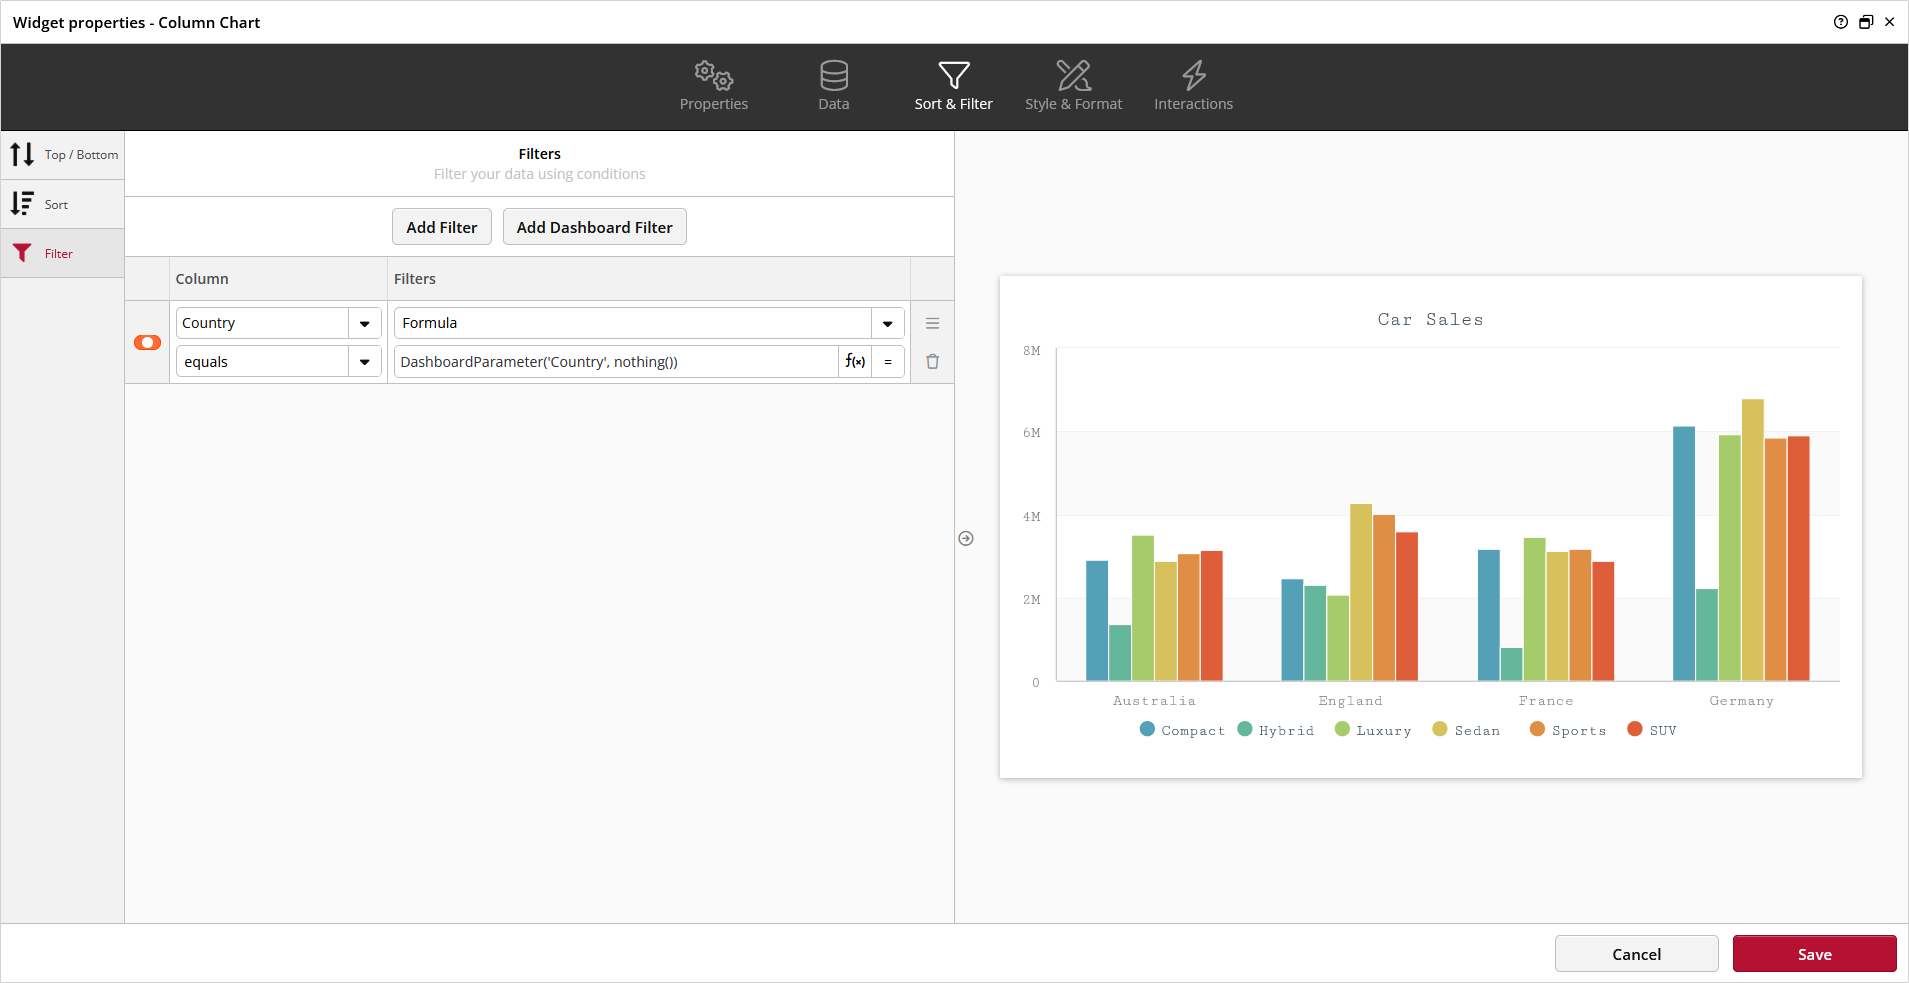
Task: Click the Add Dashboard Filter button
Action: [595, 227]
